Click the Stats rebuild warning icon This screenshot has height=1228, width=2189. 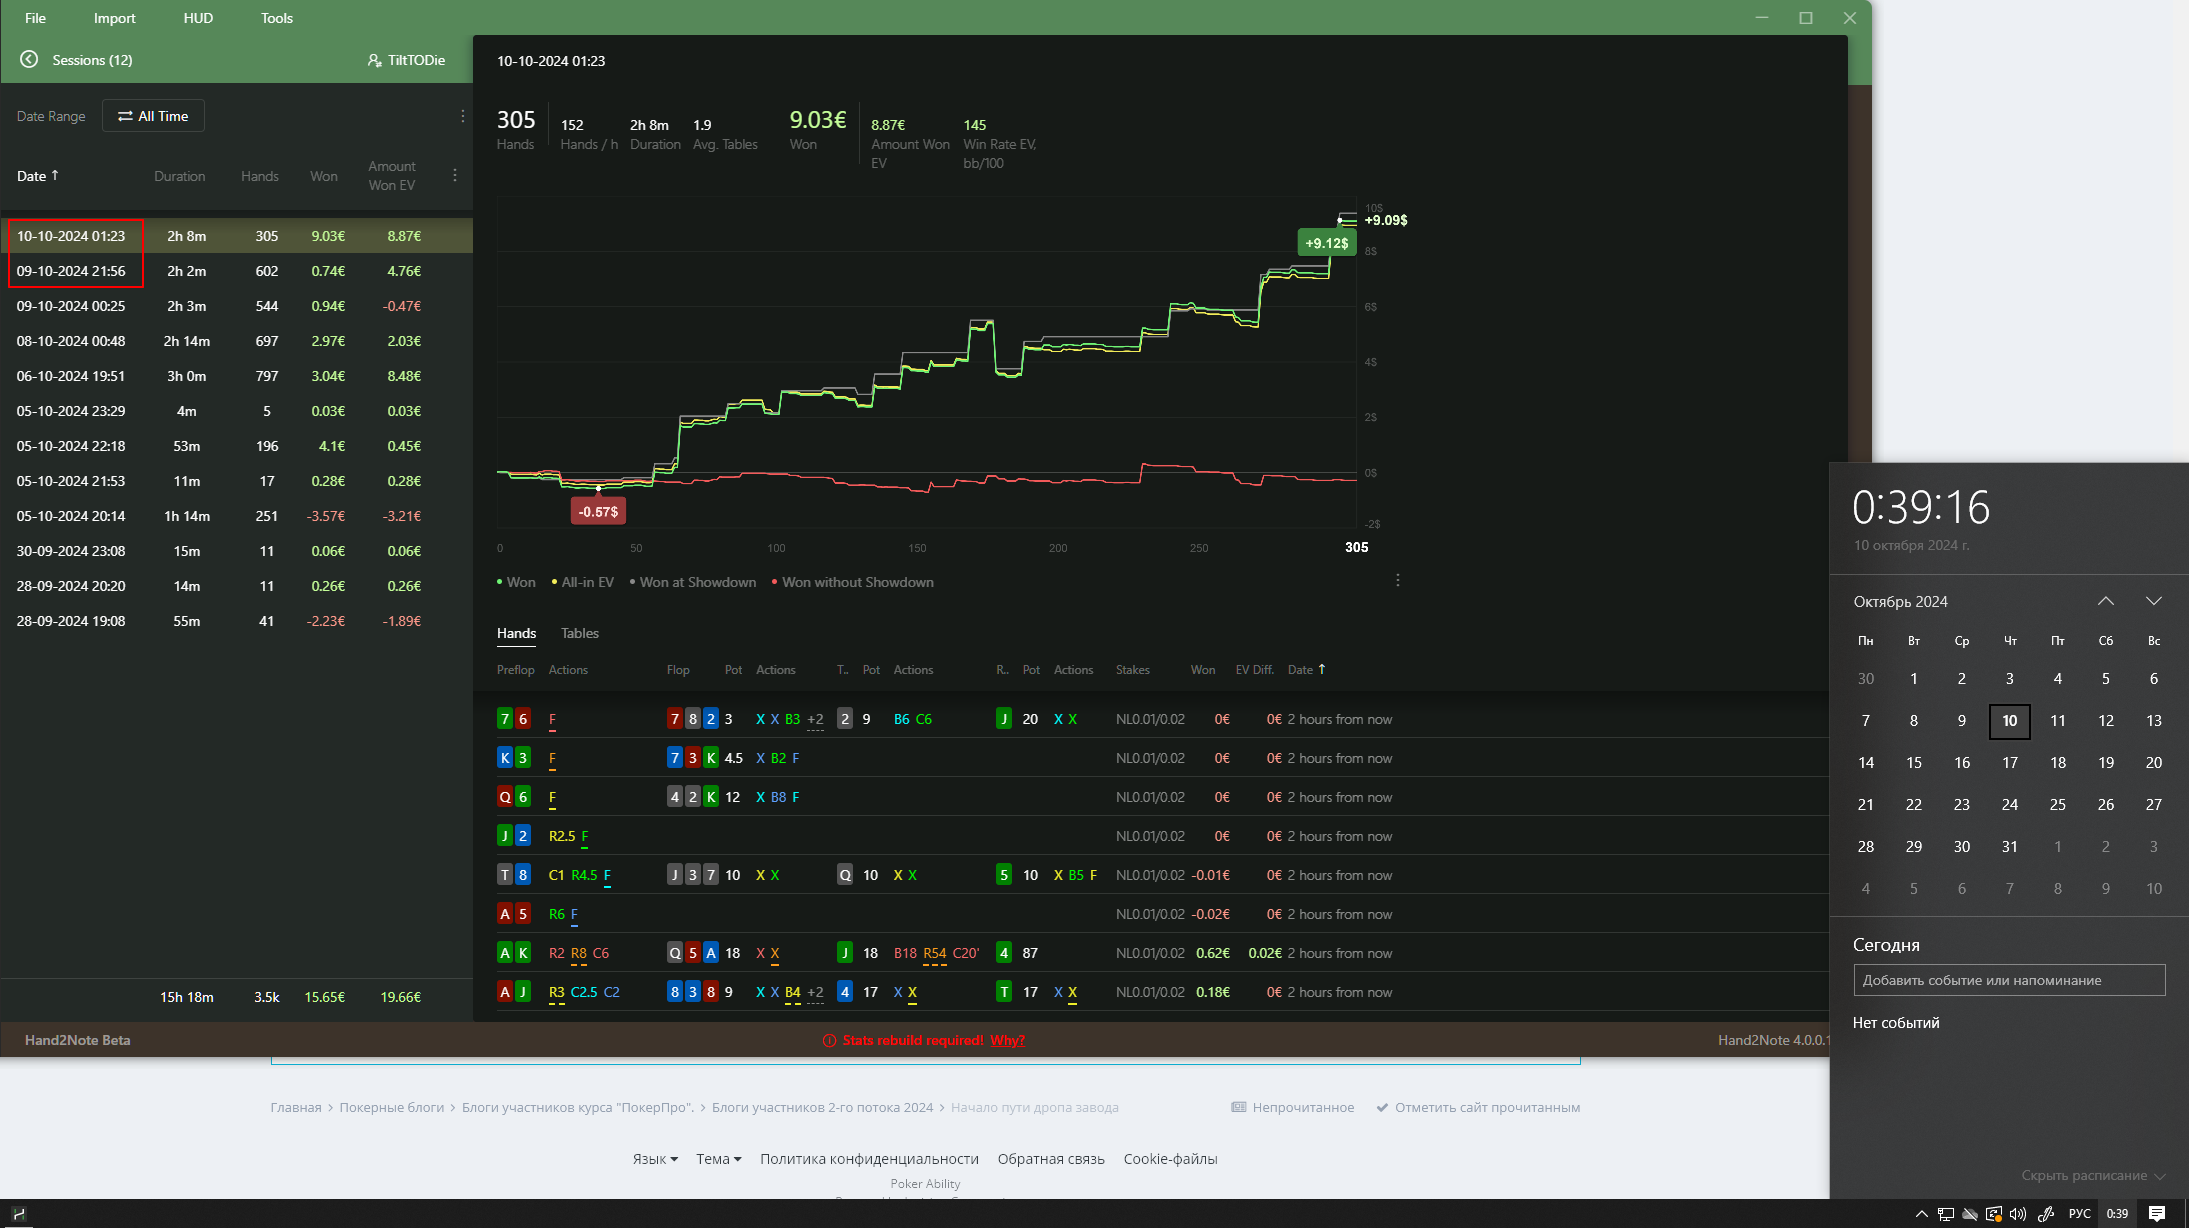pos(829,1040)
